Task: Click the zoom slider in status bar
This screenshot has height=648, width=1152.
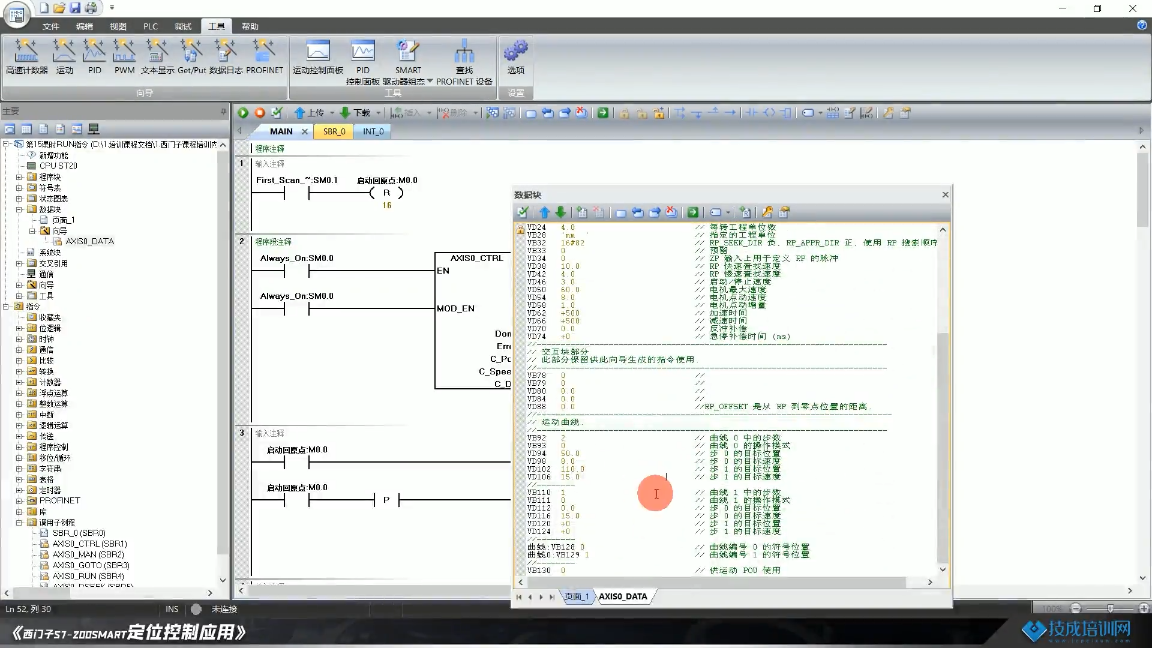Action: (x=1109, y=608)
